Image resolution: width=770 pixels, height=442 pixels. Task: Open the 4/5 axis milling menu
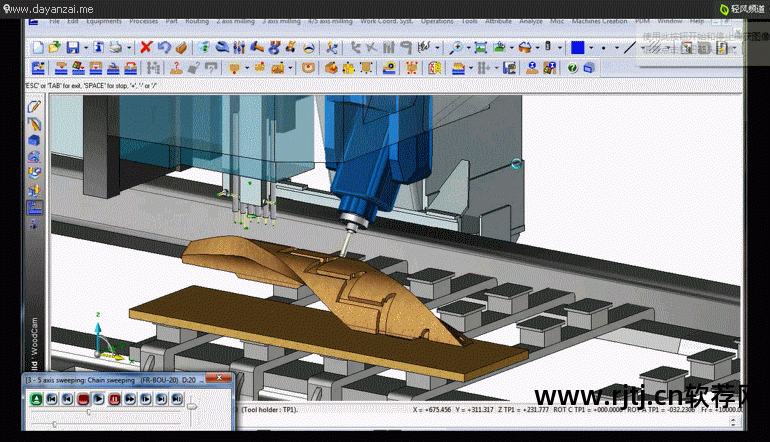click(330, 21)
